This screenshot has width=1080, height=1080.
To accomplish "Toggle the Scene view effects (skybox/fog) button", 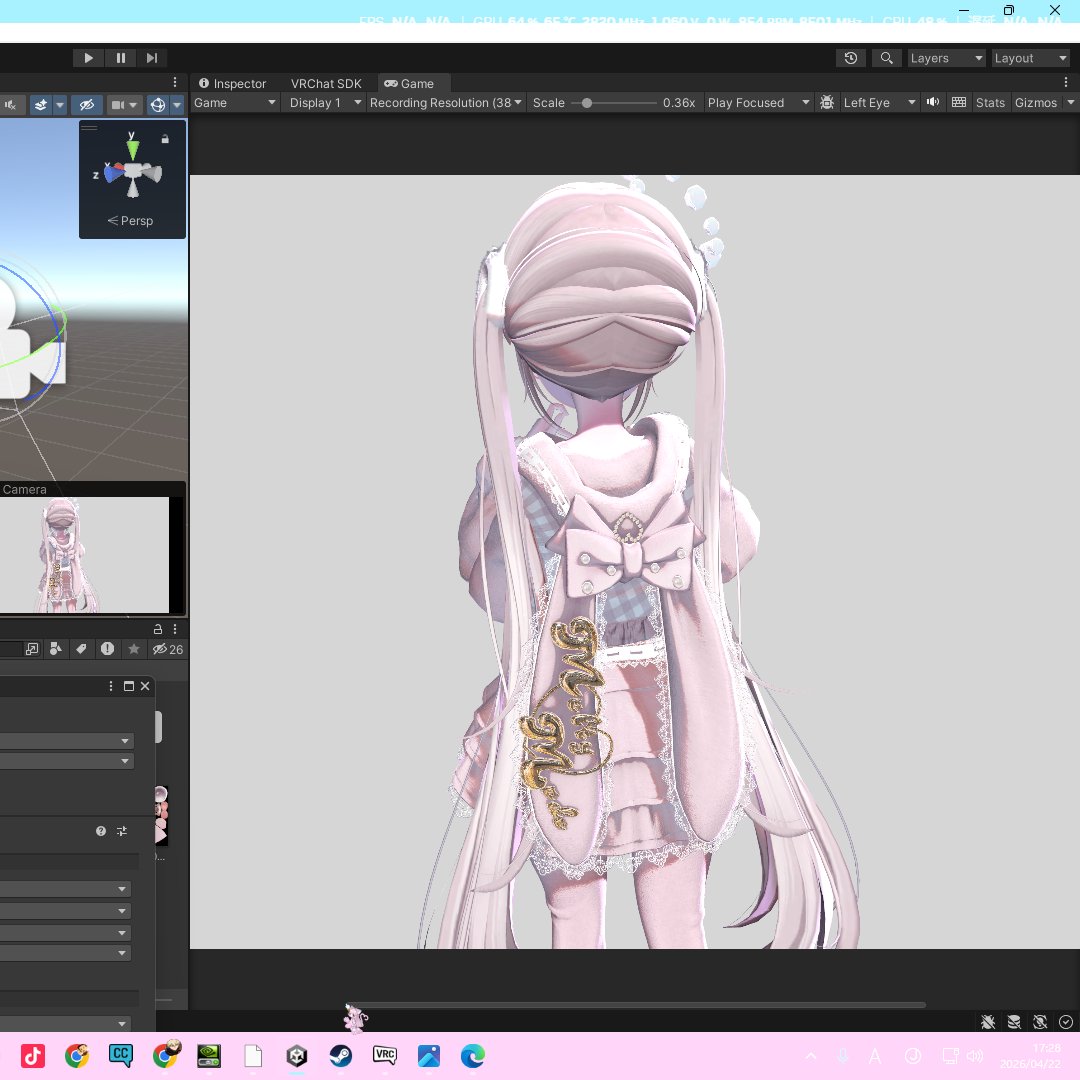I will [41, 105].
